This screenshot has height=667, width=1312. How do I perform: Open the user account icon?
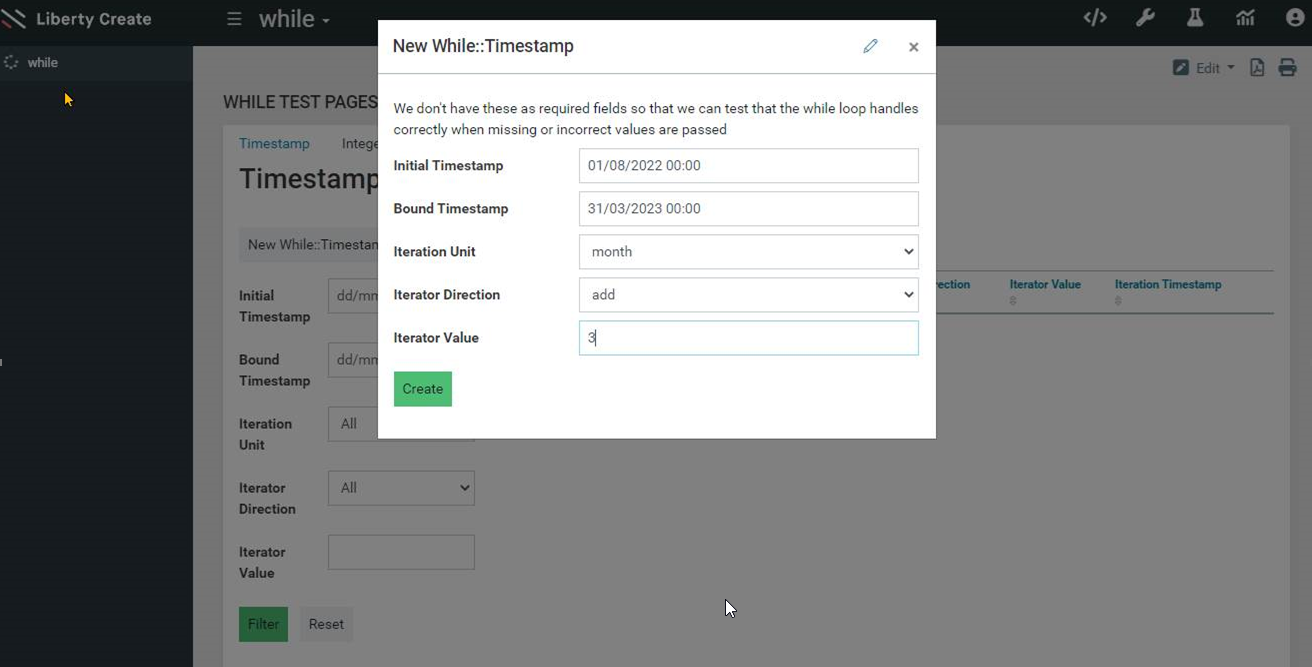coord(1295,18)
